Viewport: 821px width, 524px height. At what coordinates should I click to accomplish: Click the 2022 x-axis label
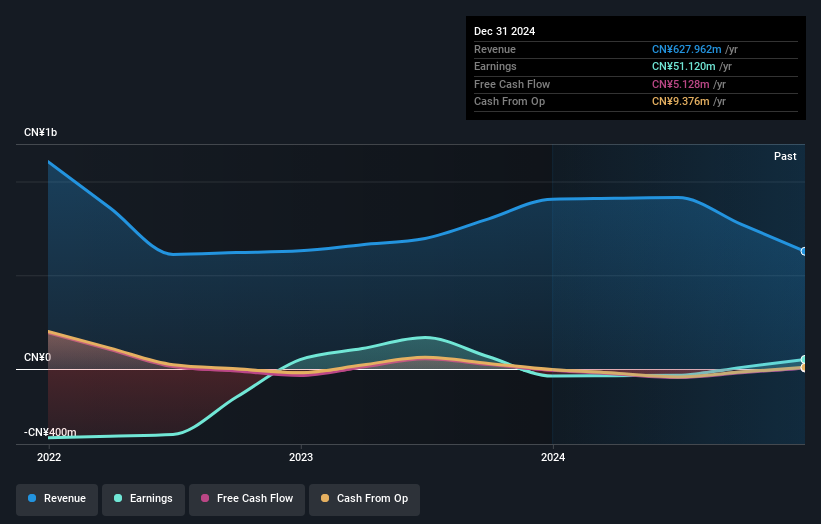coord(49,457)
